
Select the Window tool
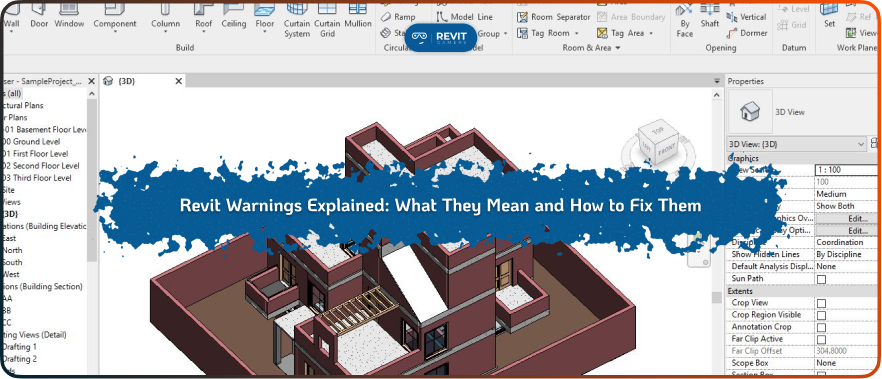tap(69, 16)
